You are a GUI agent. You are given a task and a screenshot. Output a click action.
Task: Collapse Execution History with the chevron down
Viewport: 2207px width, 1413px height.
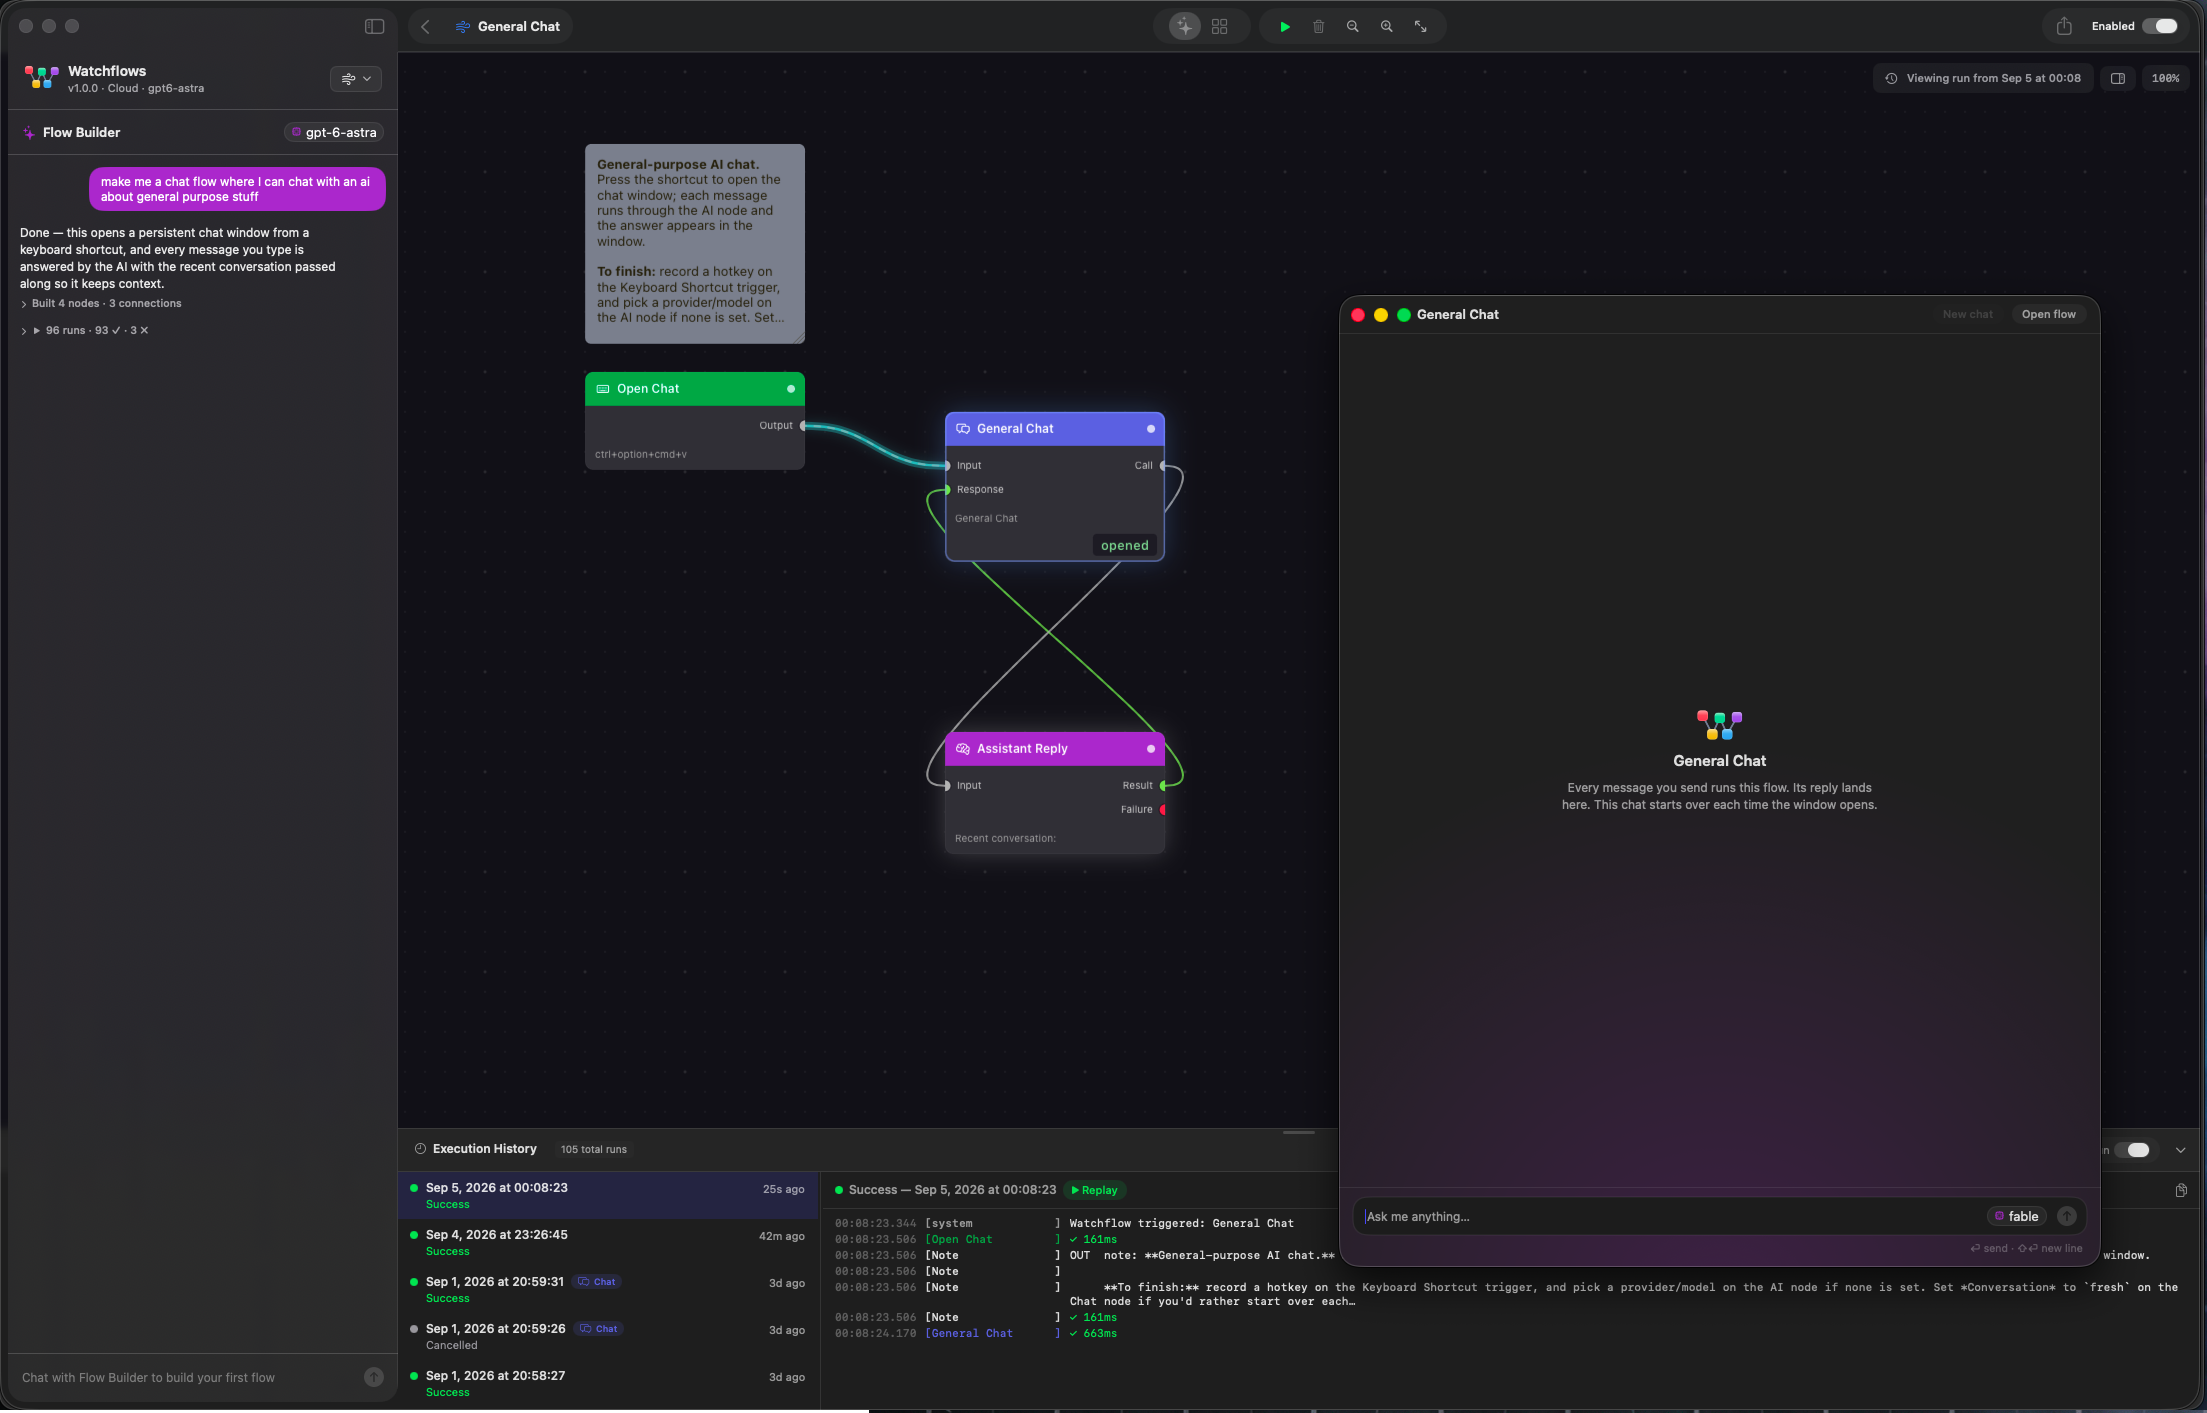coord(2181,1150)
